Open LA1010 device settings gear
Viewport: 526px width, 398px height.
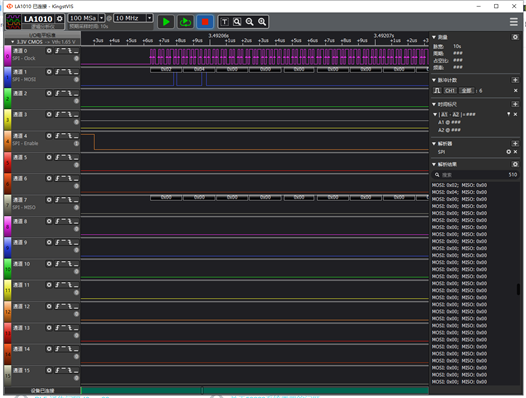[x=60, y=19]
